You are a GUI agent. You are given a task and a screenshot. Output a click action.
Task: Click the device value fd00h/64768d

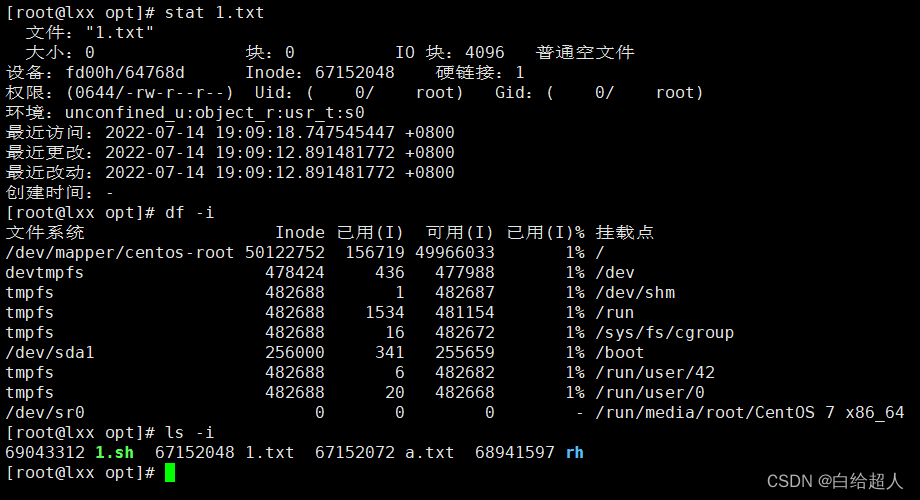(125, 72)
